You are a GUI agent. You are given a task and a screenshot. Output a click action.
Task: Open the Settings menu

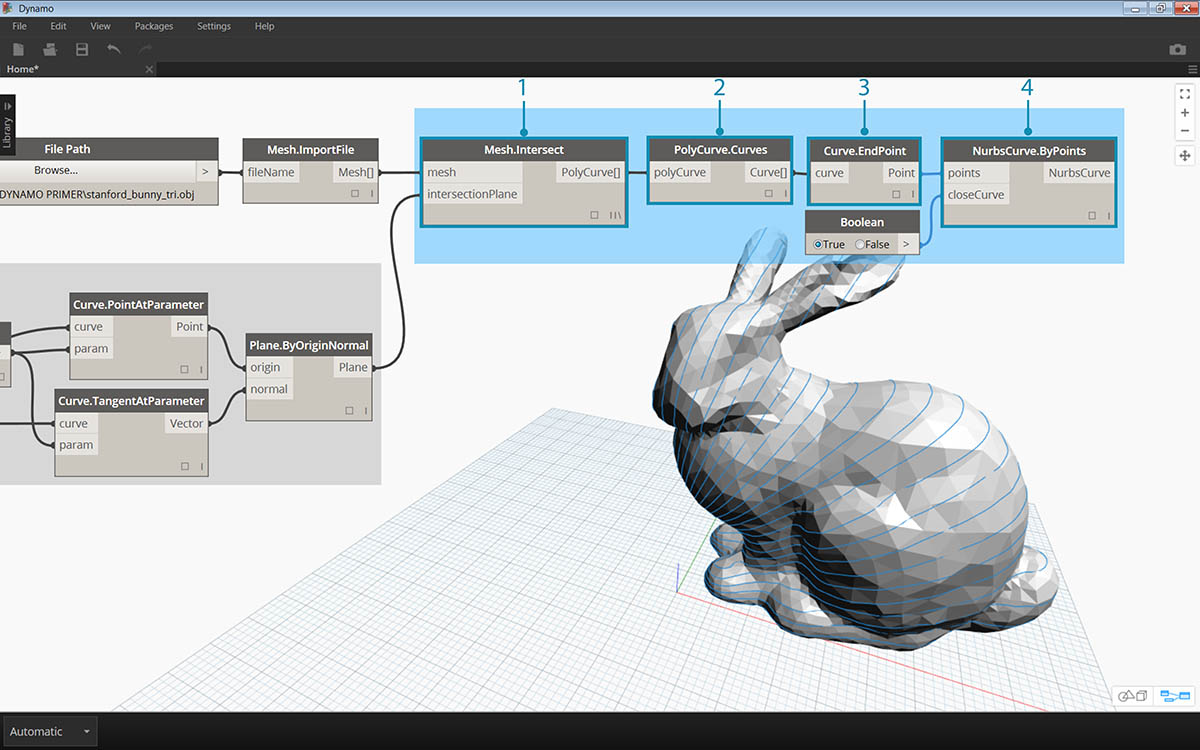[213, 26]
